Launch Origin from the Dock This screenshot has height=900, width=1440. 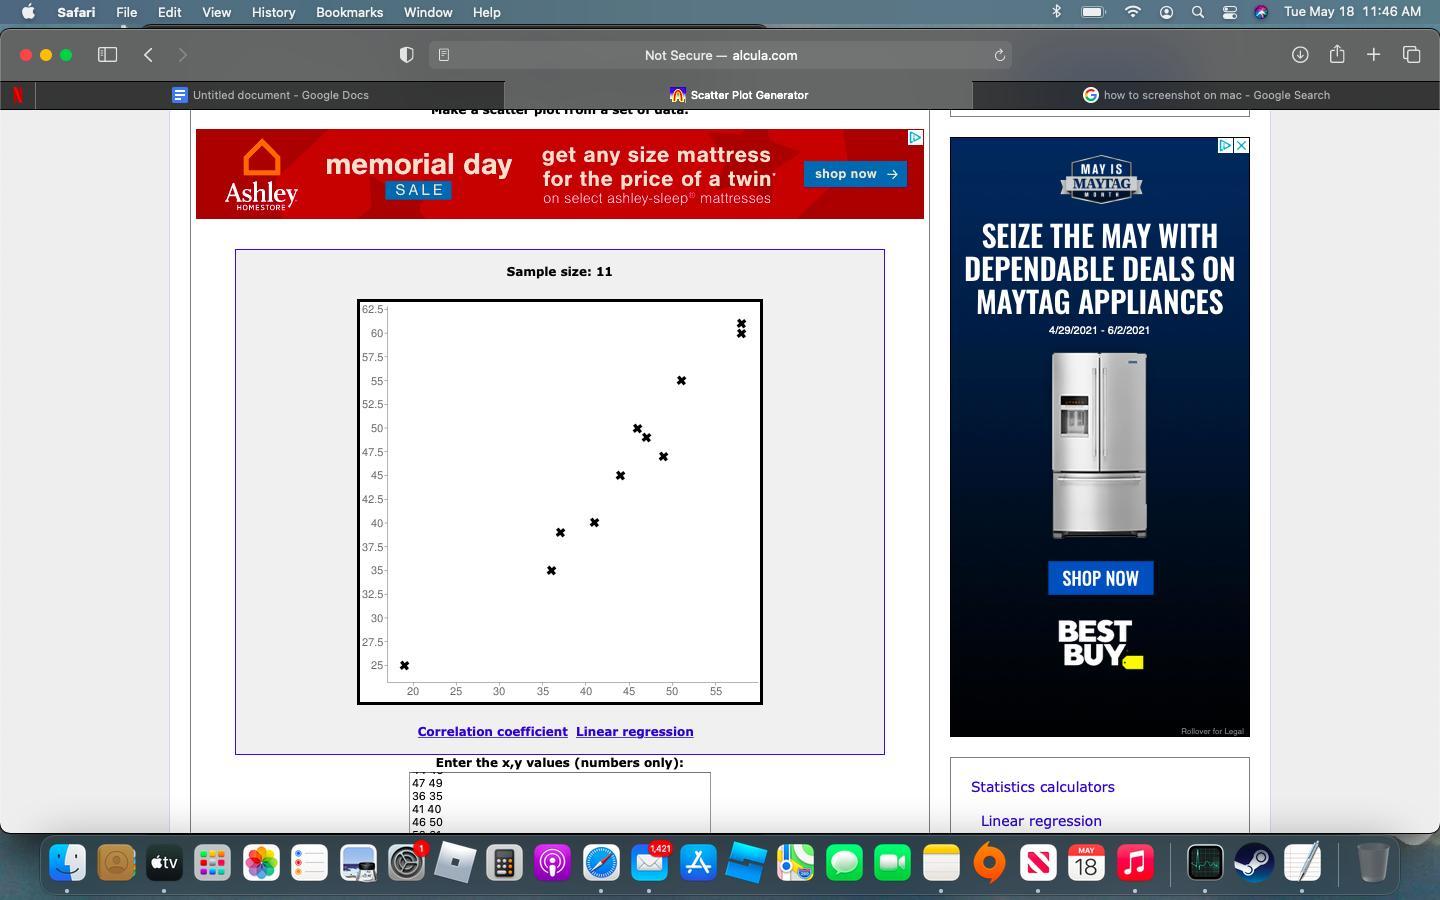coord(989,862)
